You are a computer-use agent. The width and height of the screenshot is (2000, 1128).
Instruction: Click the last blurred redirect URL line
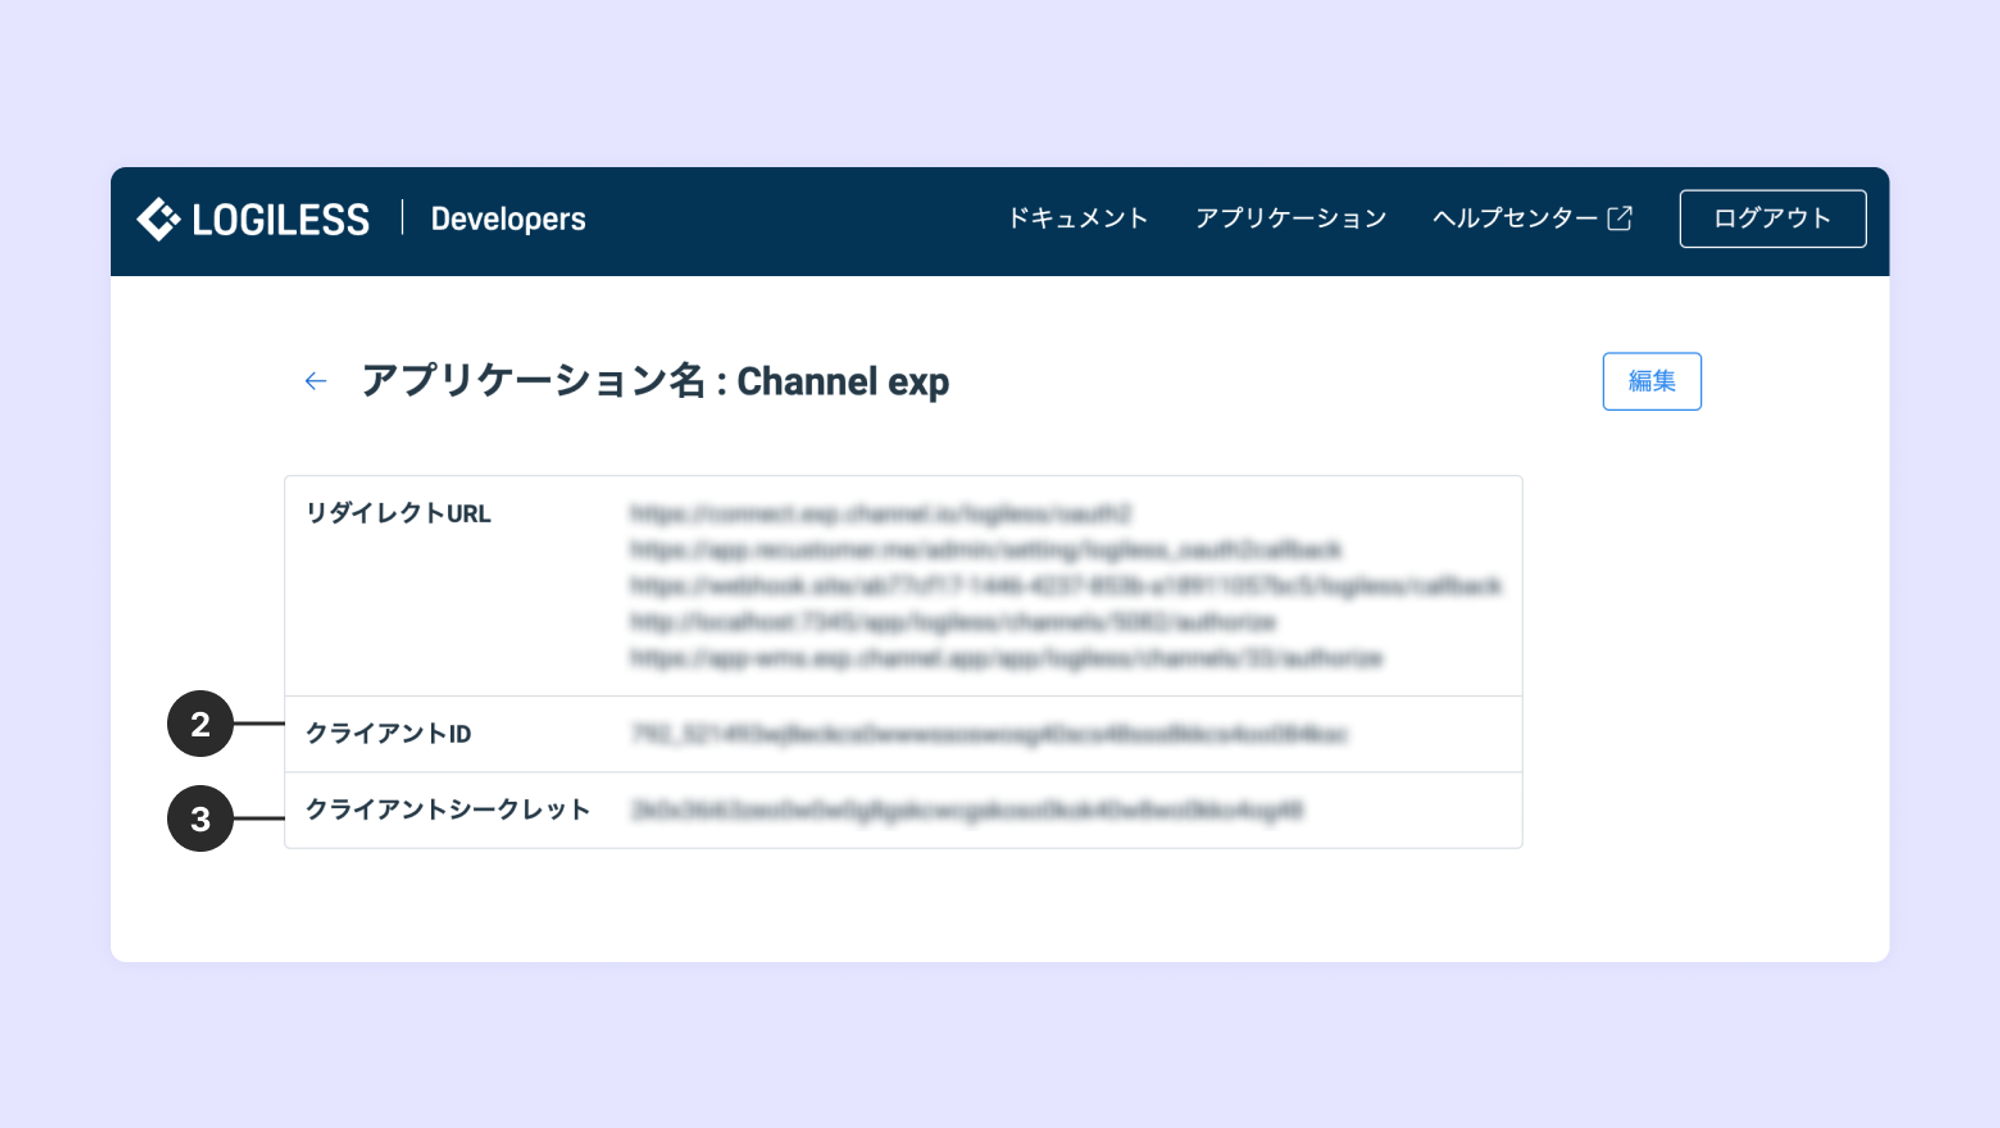[x=1006, y=658]
